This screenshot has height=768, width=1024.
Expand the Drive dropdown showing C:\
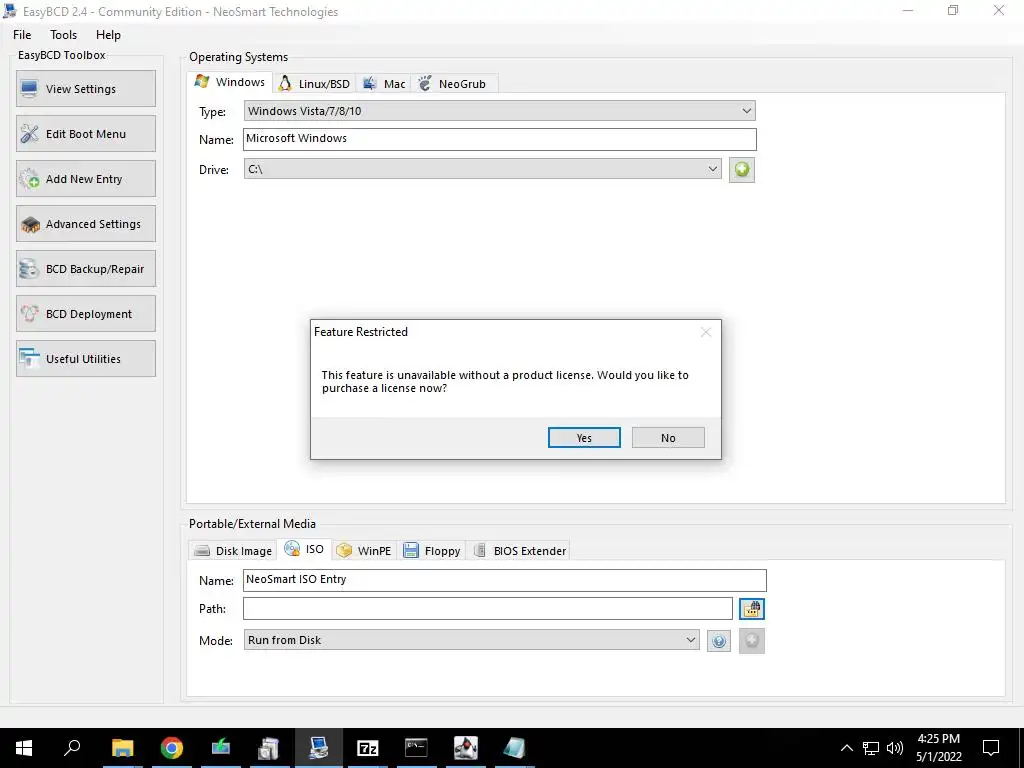tap(483, 168)
